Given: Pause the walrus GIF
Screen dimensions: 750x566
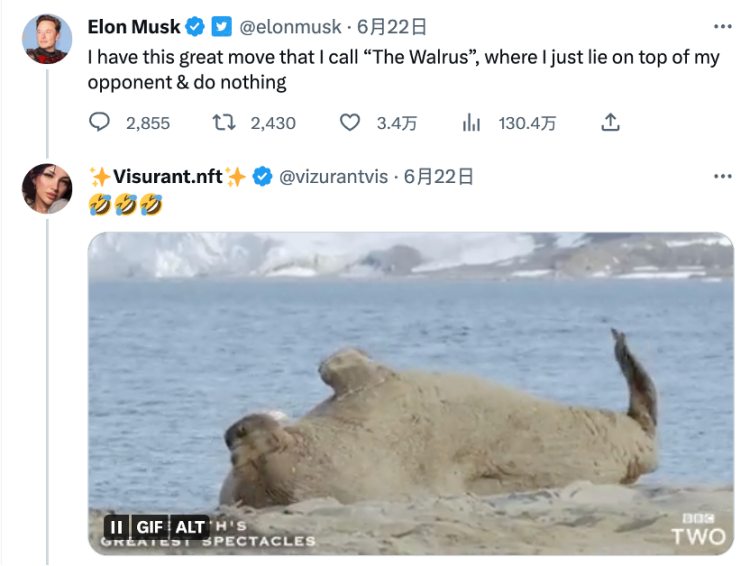Looking at the screenshot, I should (x=116, y=527).
